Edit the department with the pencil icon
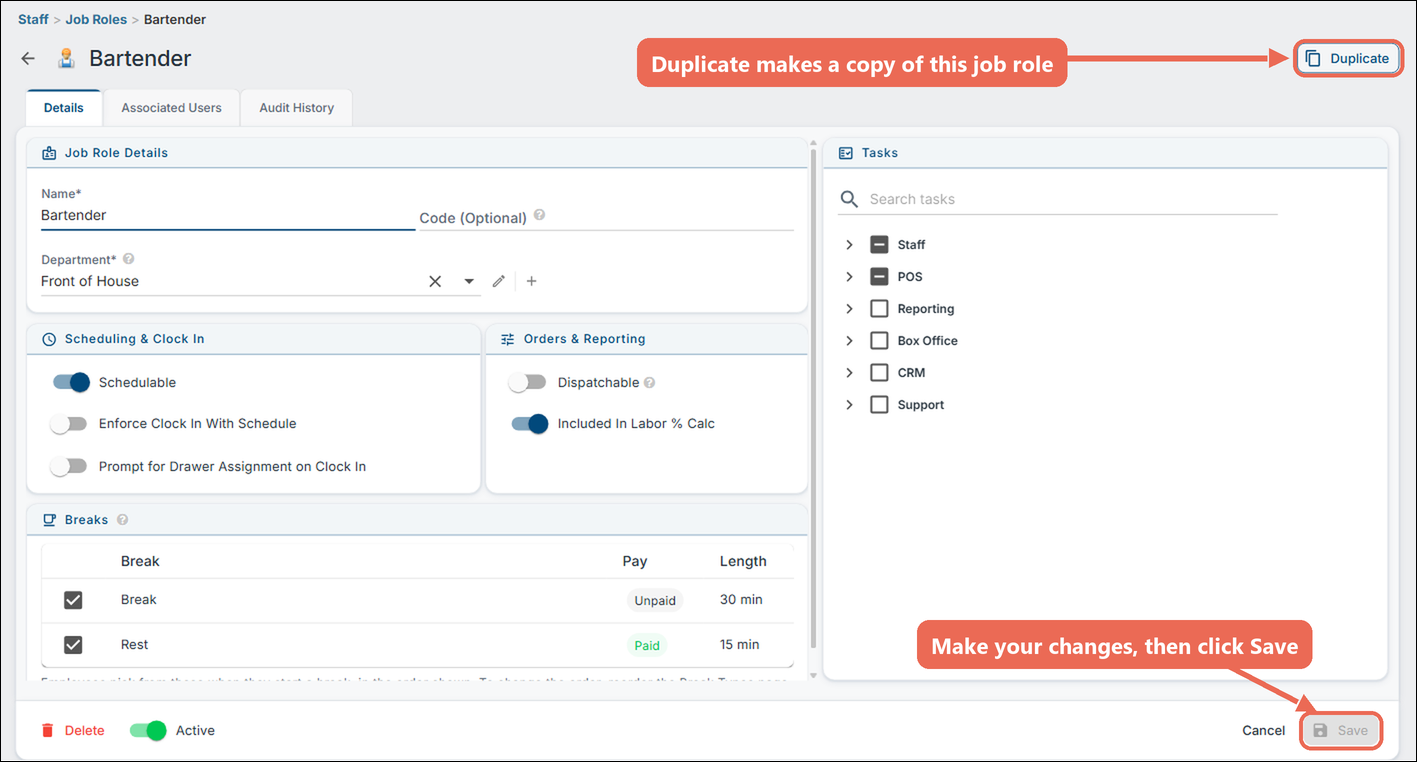 (x=499, y=281)
